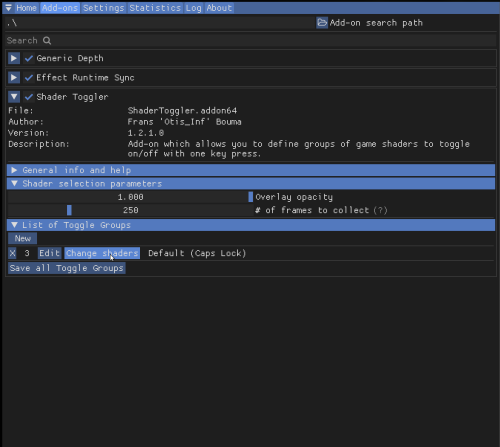The height and width of the screenshot is (447, 500).
Task: Disable the Generic Depth add-on checkbox
Action: point(29,58)
